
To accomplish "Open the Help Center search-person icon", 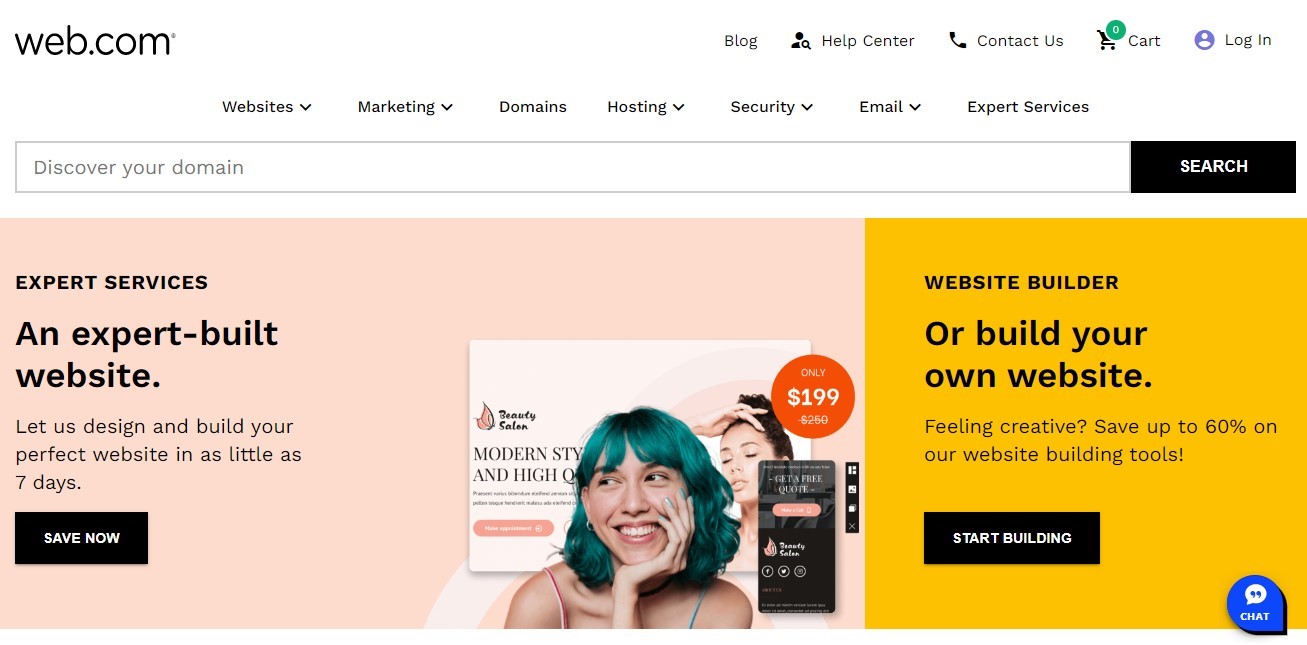I will [x=800, y=41].
